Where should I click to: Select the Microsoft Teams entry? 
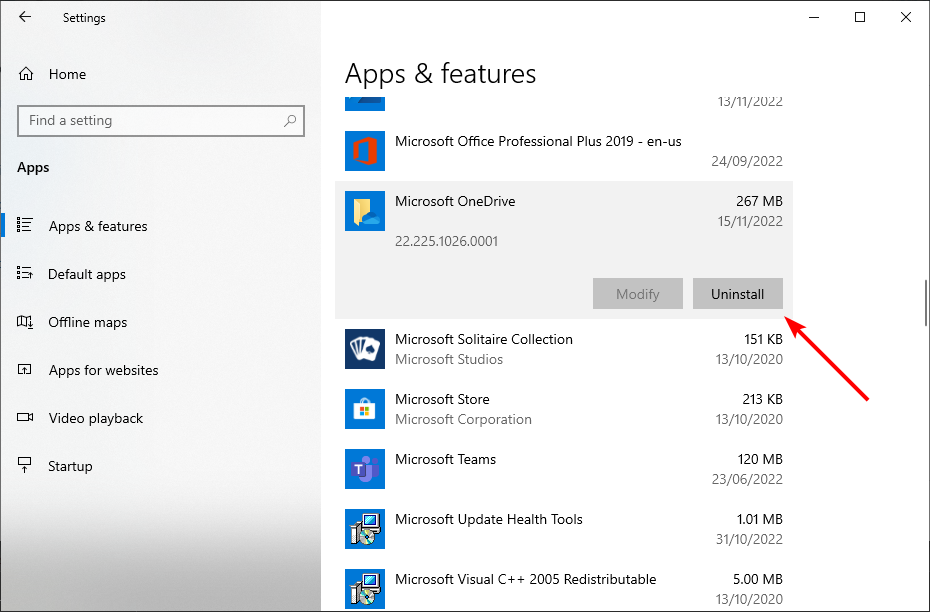(x=563, y=469)
